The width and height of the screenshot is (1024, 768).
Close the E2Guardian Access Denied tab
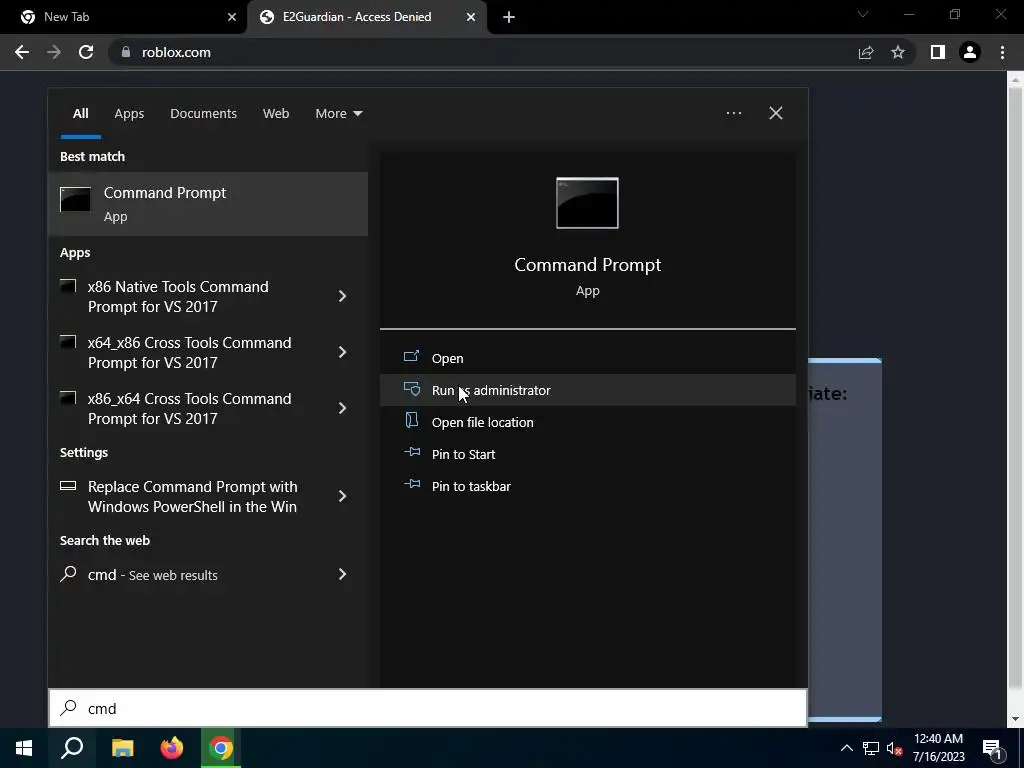(471, 17)
